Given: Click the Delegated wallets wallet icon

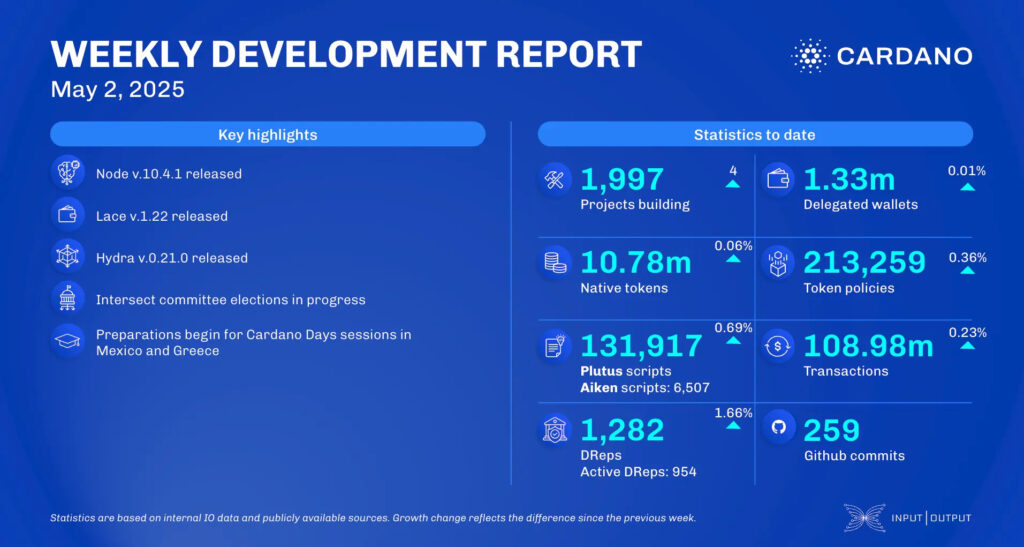Looking at the screenshot, I should [x=778, y=180].
